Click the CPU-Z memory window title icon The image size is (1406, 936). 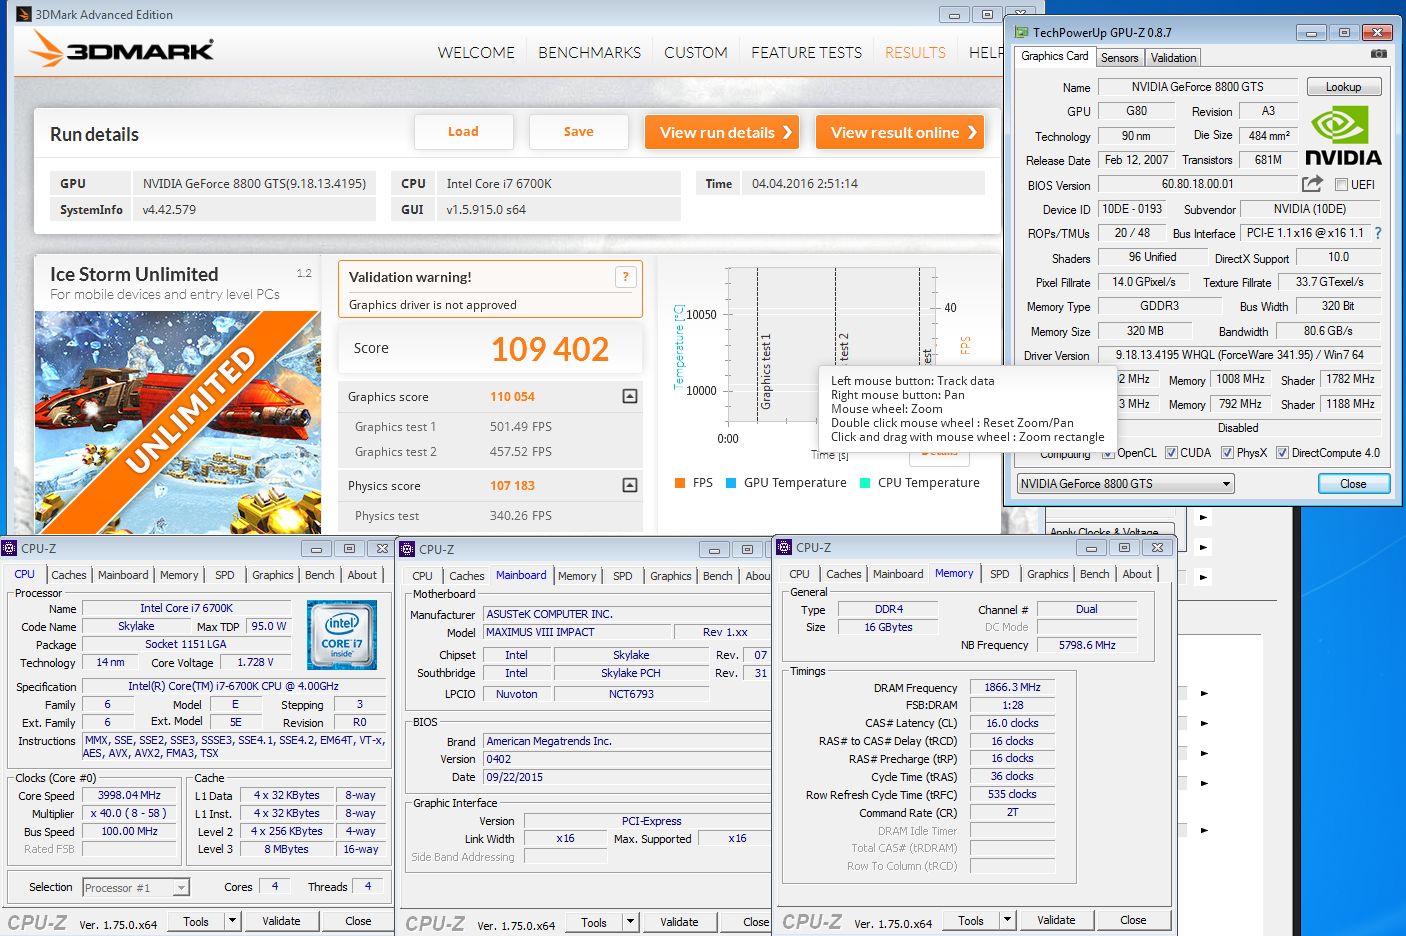785,547
